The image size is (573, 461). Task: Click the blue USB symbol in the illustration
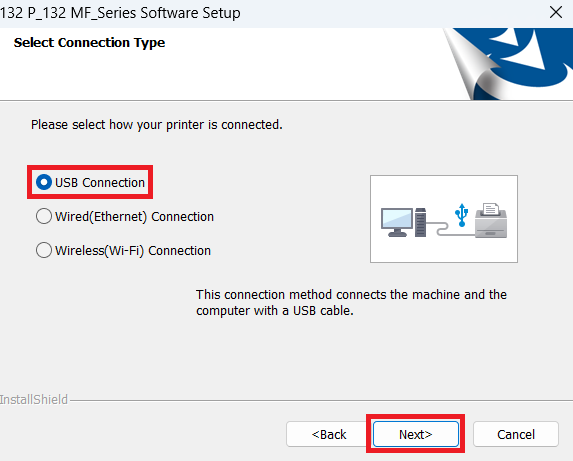pyautogui.click(x=462, y=215)
